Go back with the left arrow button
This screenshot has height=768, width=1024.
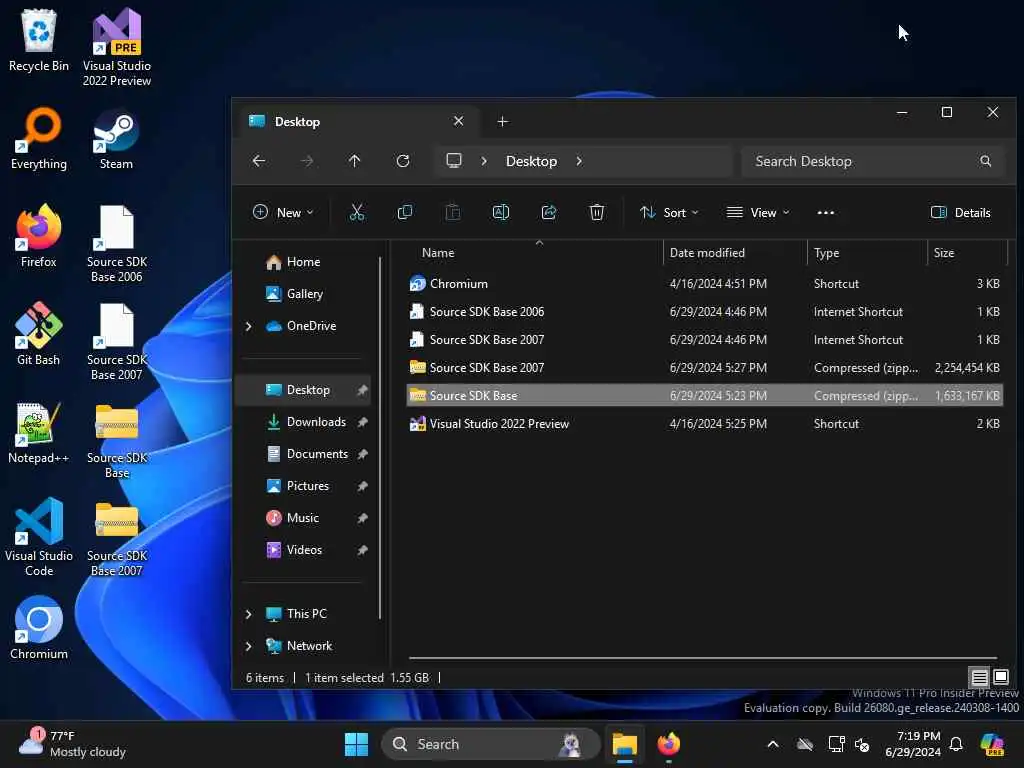259,161
